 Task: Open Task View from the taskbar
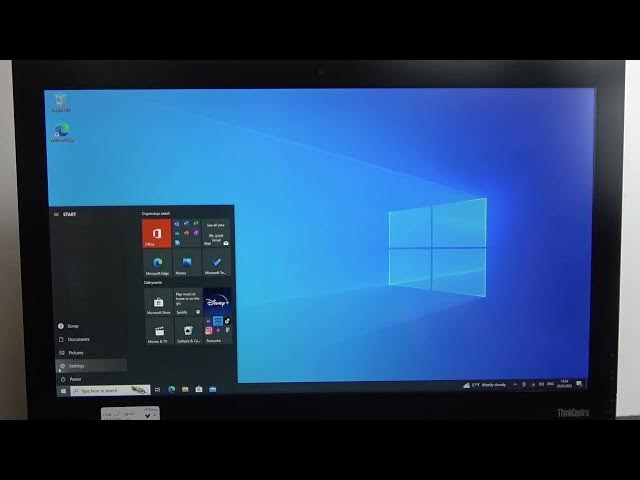[x=158, y=390]
